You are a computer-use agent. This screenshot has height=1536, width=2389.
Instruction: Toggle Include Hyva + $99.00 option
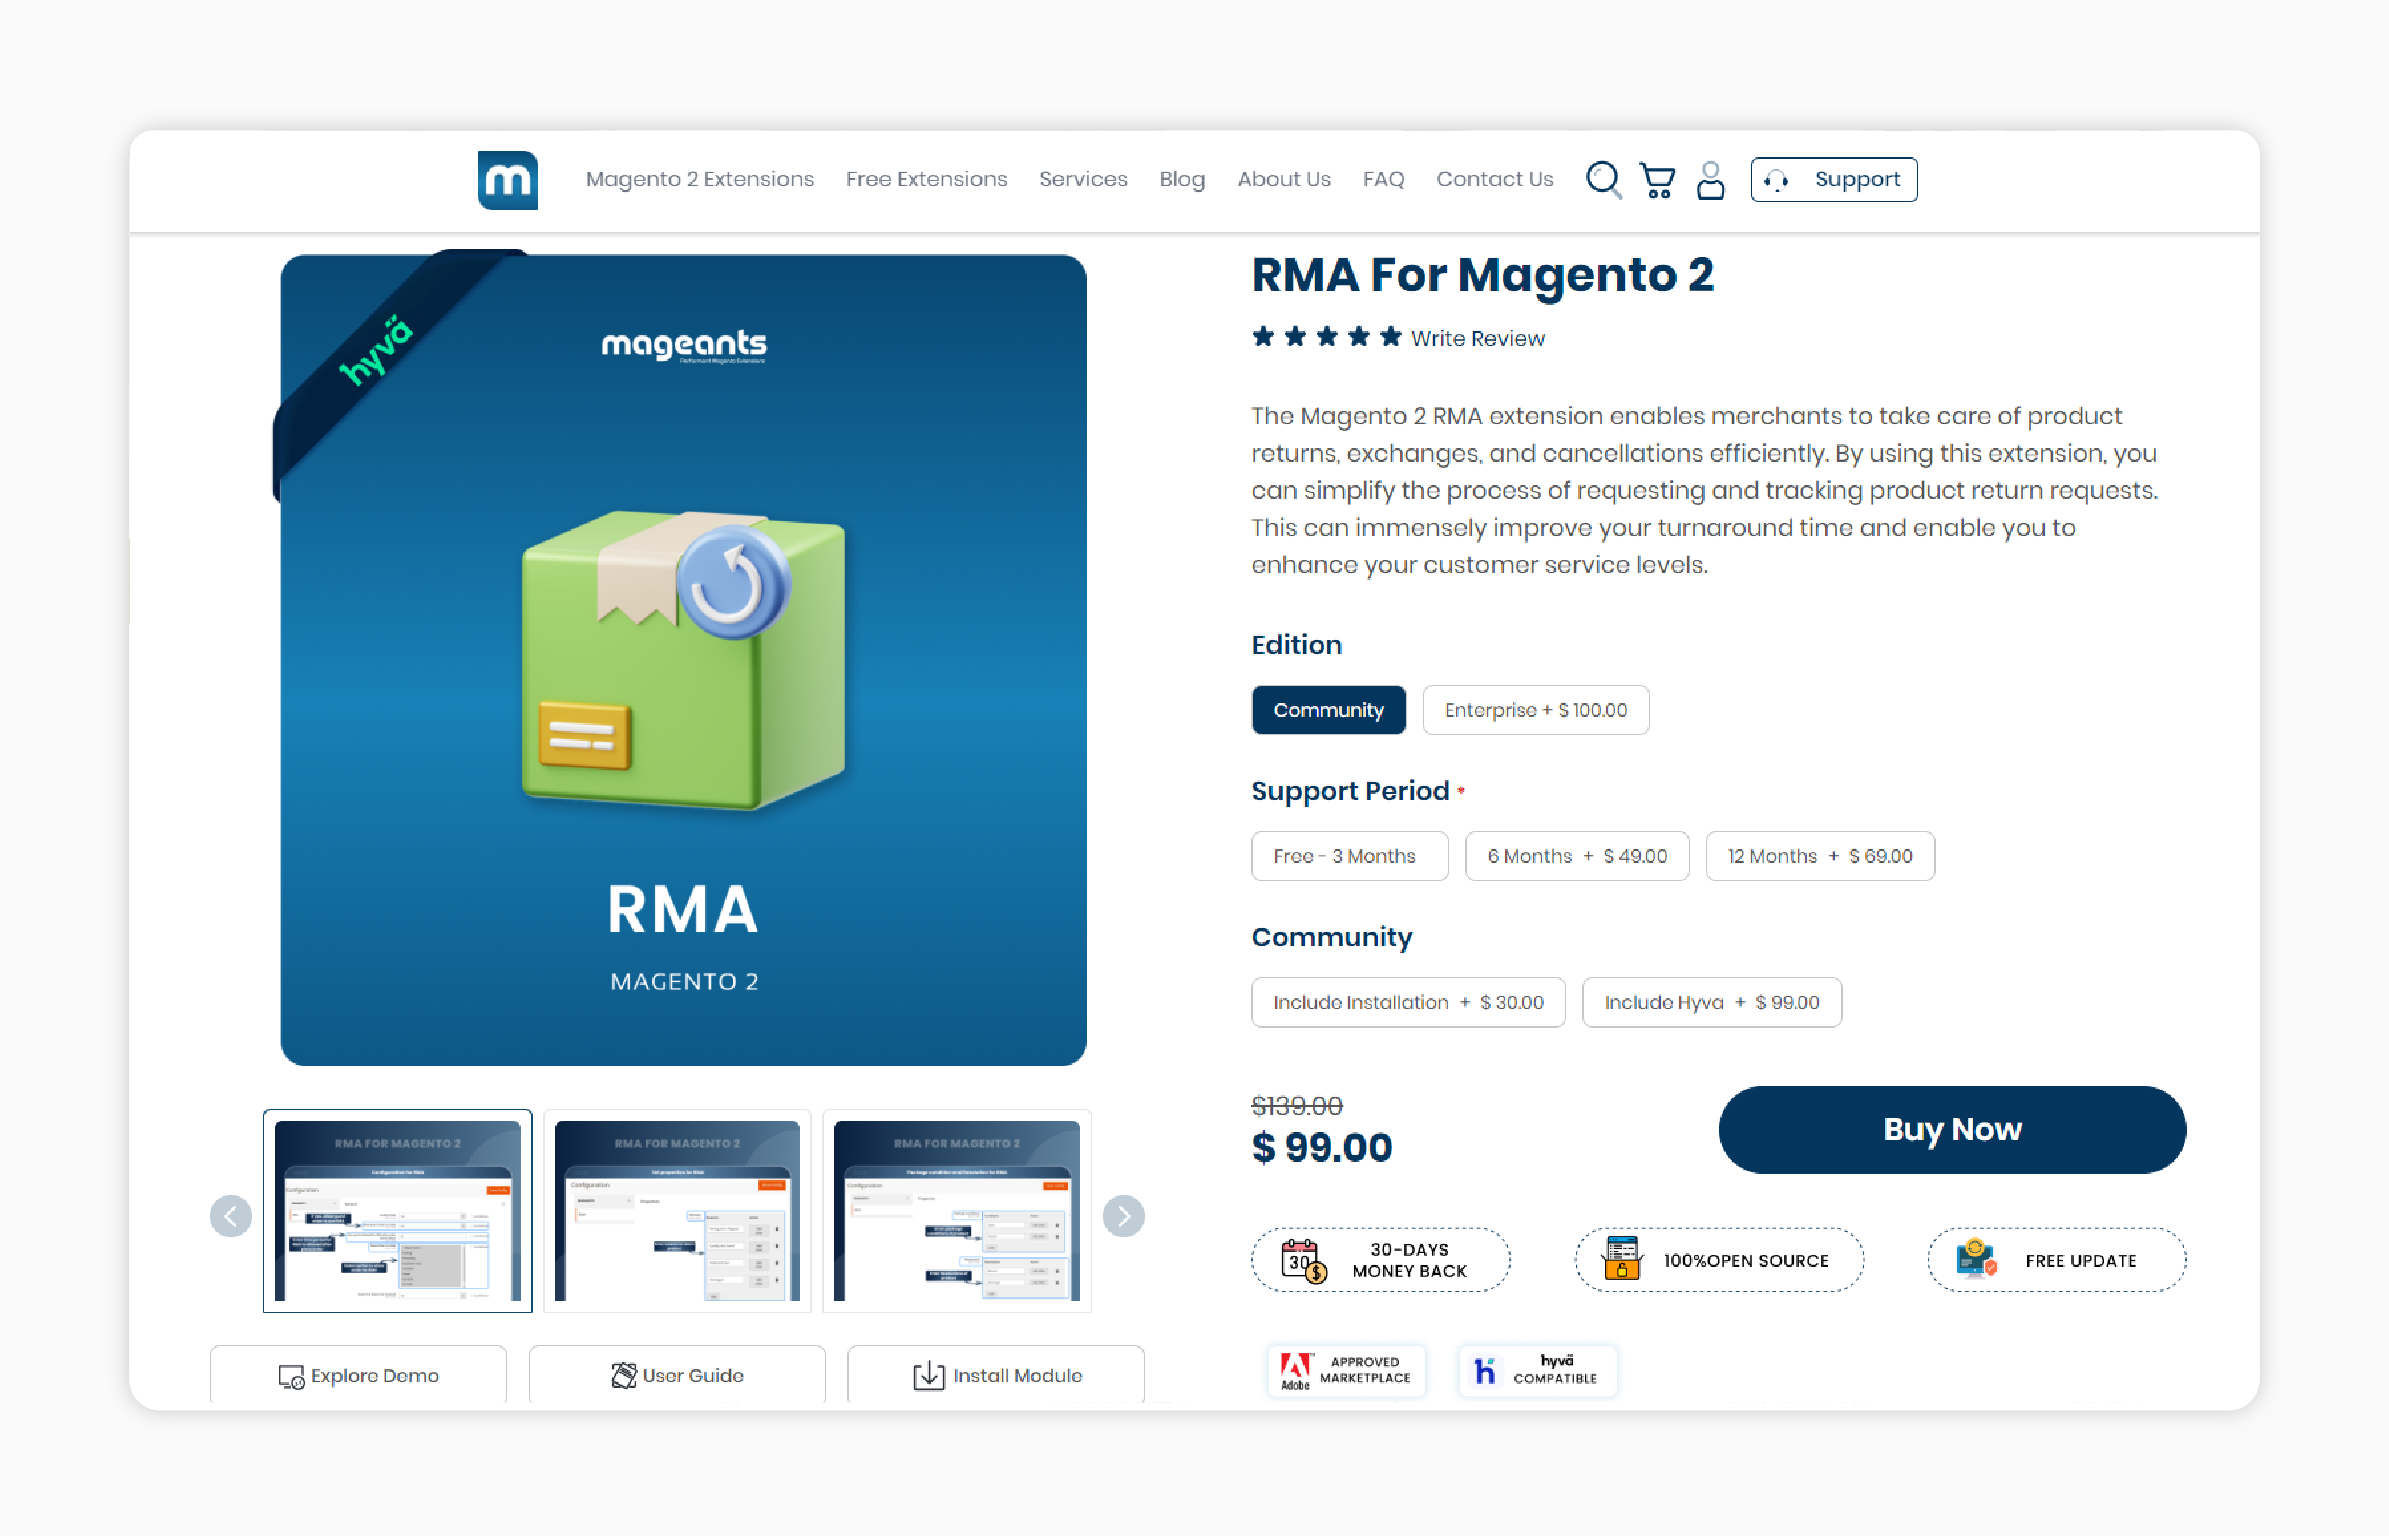(x=1712, y=1002)
